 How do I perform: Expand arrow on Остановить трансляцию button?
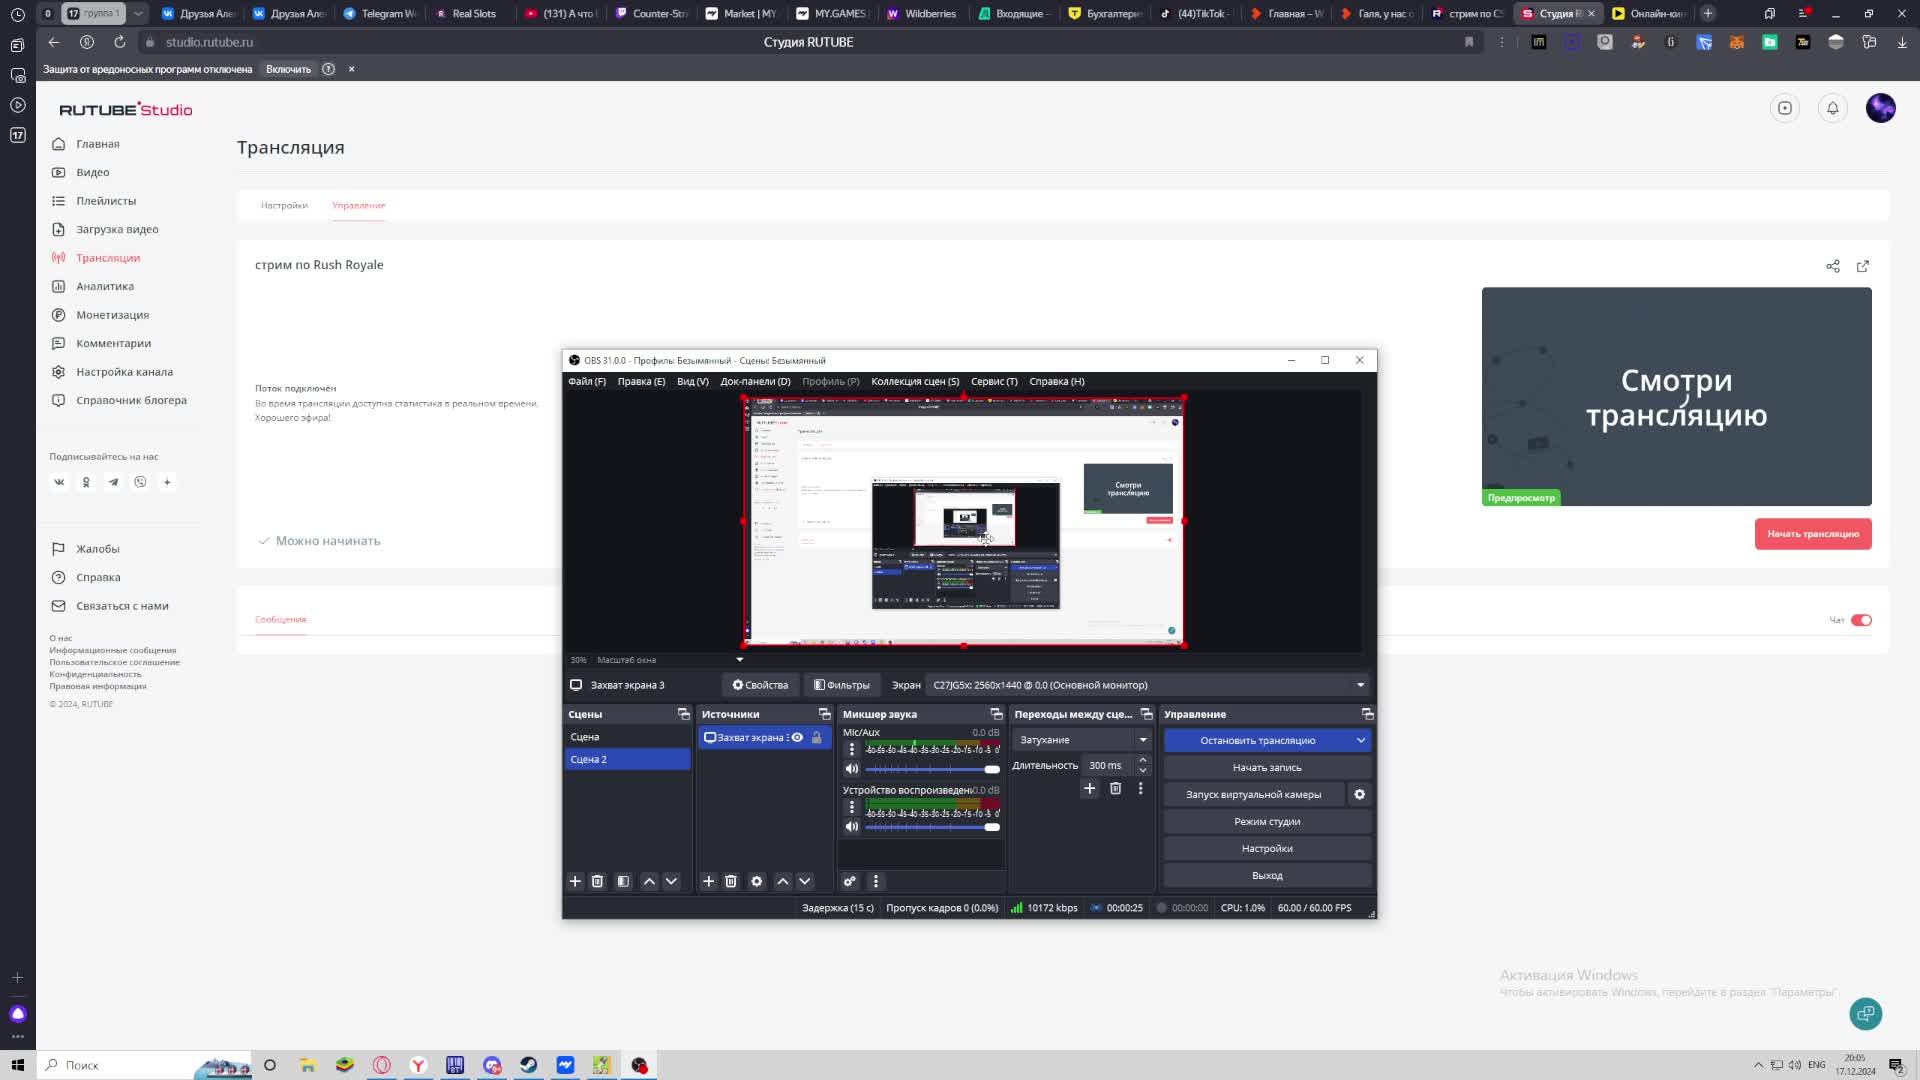click(1360, 740)
